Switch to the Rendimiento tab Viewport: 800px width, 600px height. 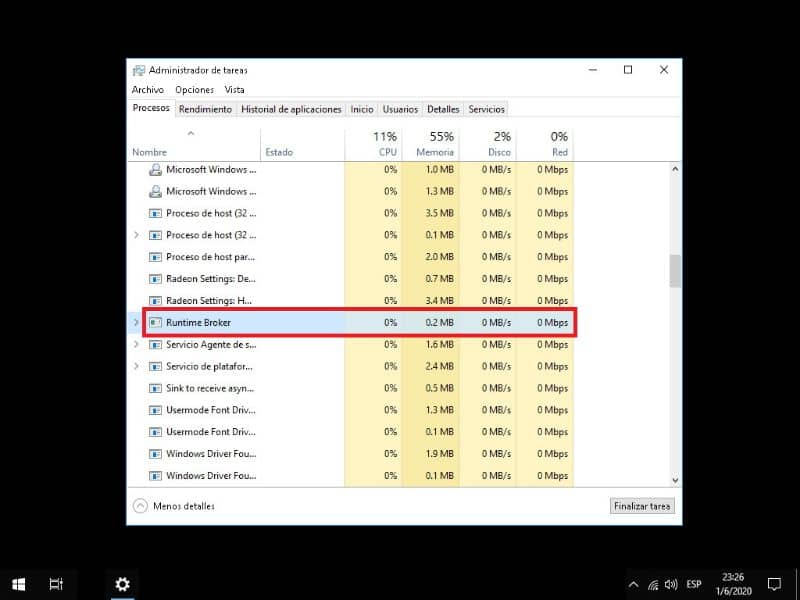tap(206, 109)
